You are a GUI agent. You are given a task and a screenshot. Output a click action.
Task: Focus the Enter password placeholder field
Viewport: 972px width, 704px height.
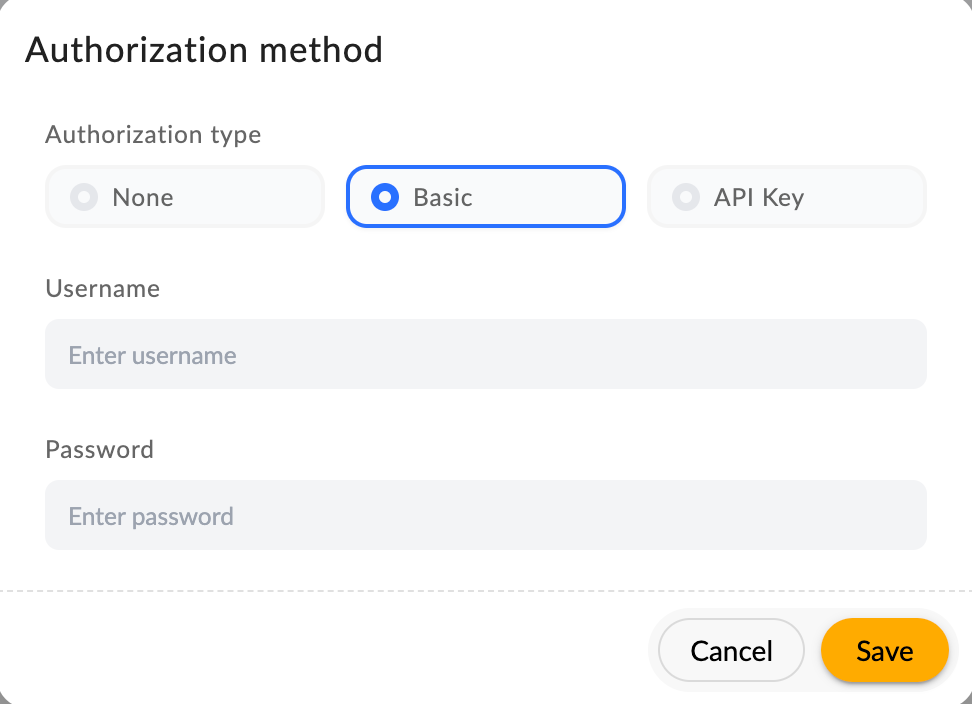485,515
